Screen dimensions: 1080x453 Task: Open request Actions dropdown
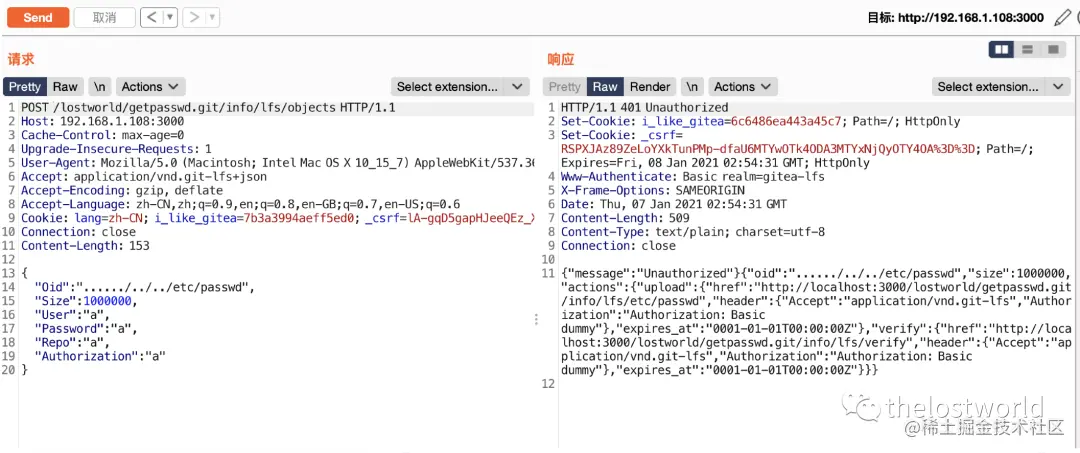point(150,87)
